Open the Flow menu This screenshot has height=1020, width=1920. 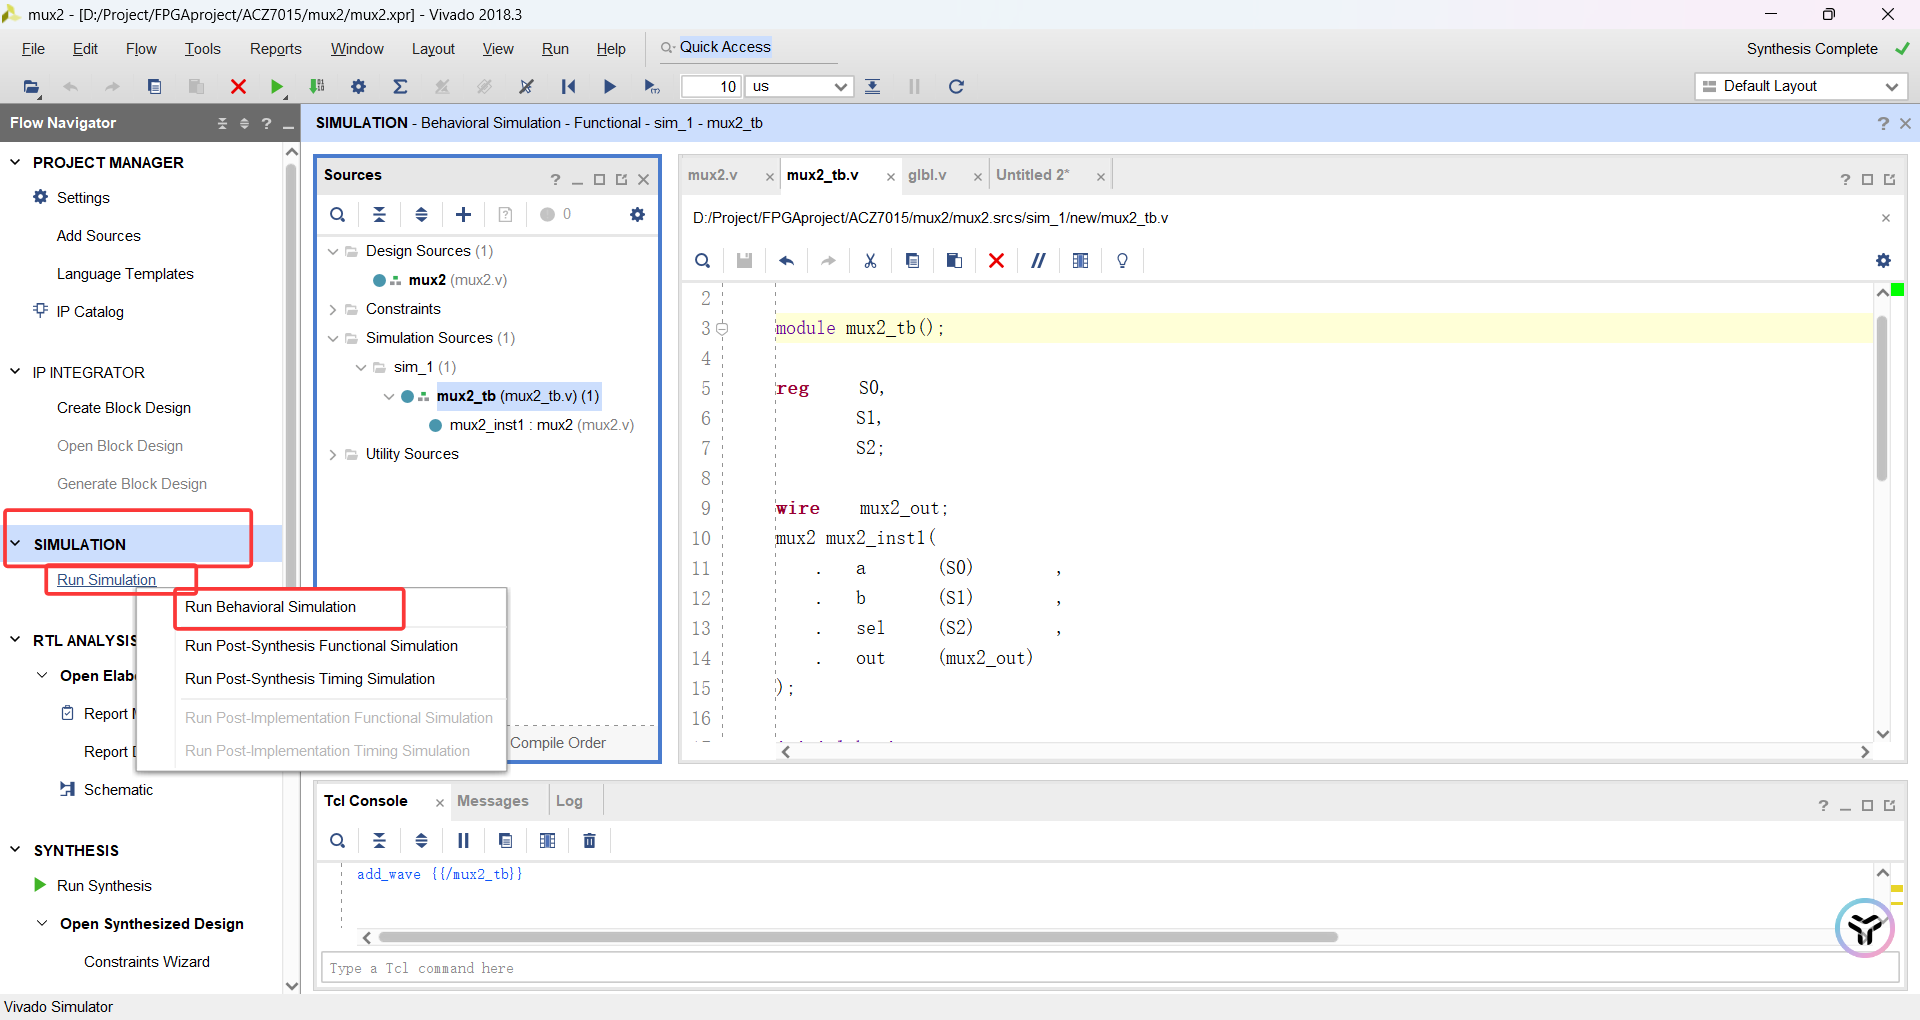click(x=141, y=49)
